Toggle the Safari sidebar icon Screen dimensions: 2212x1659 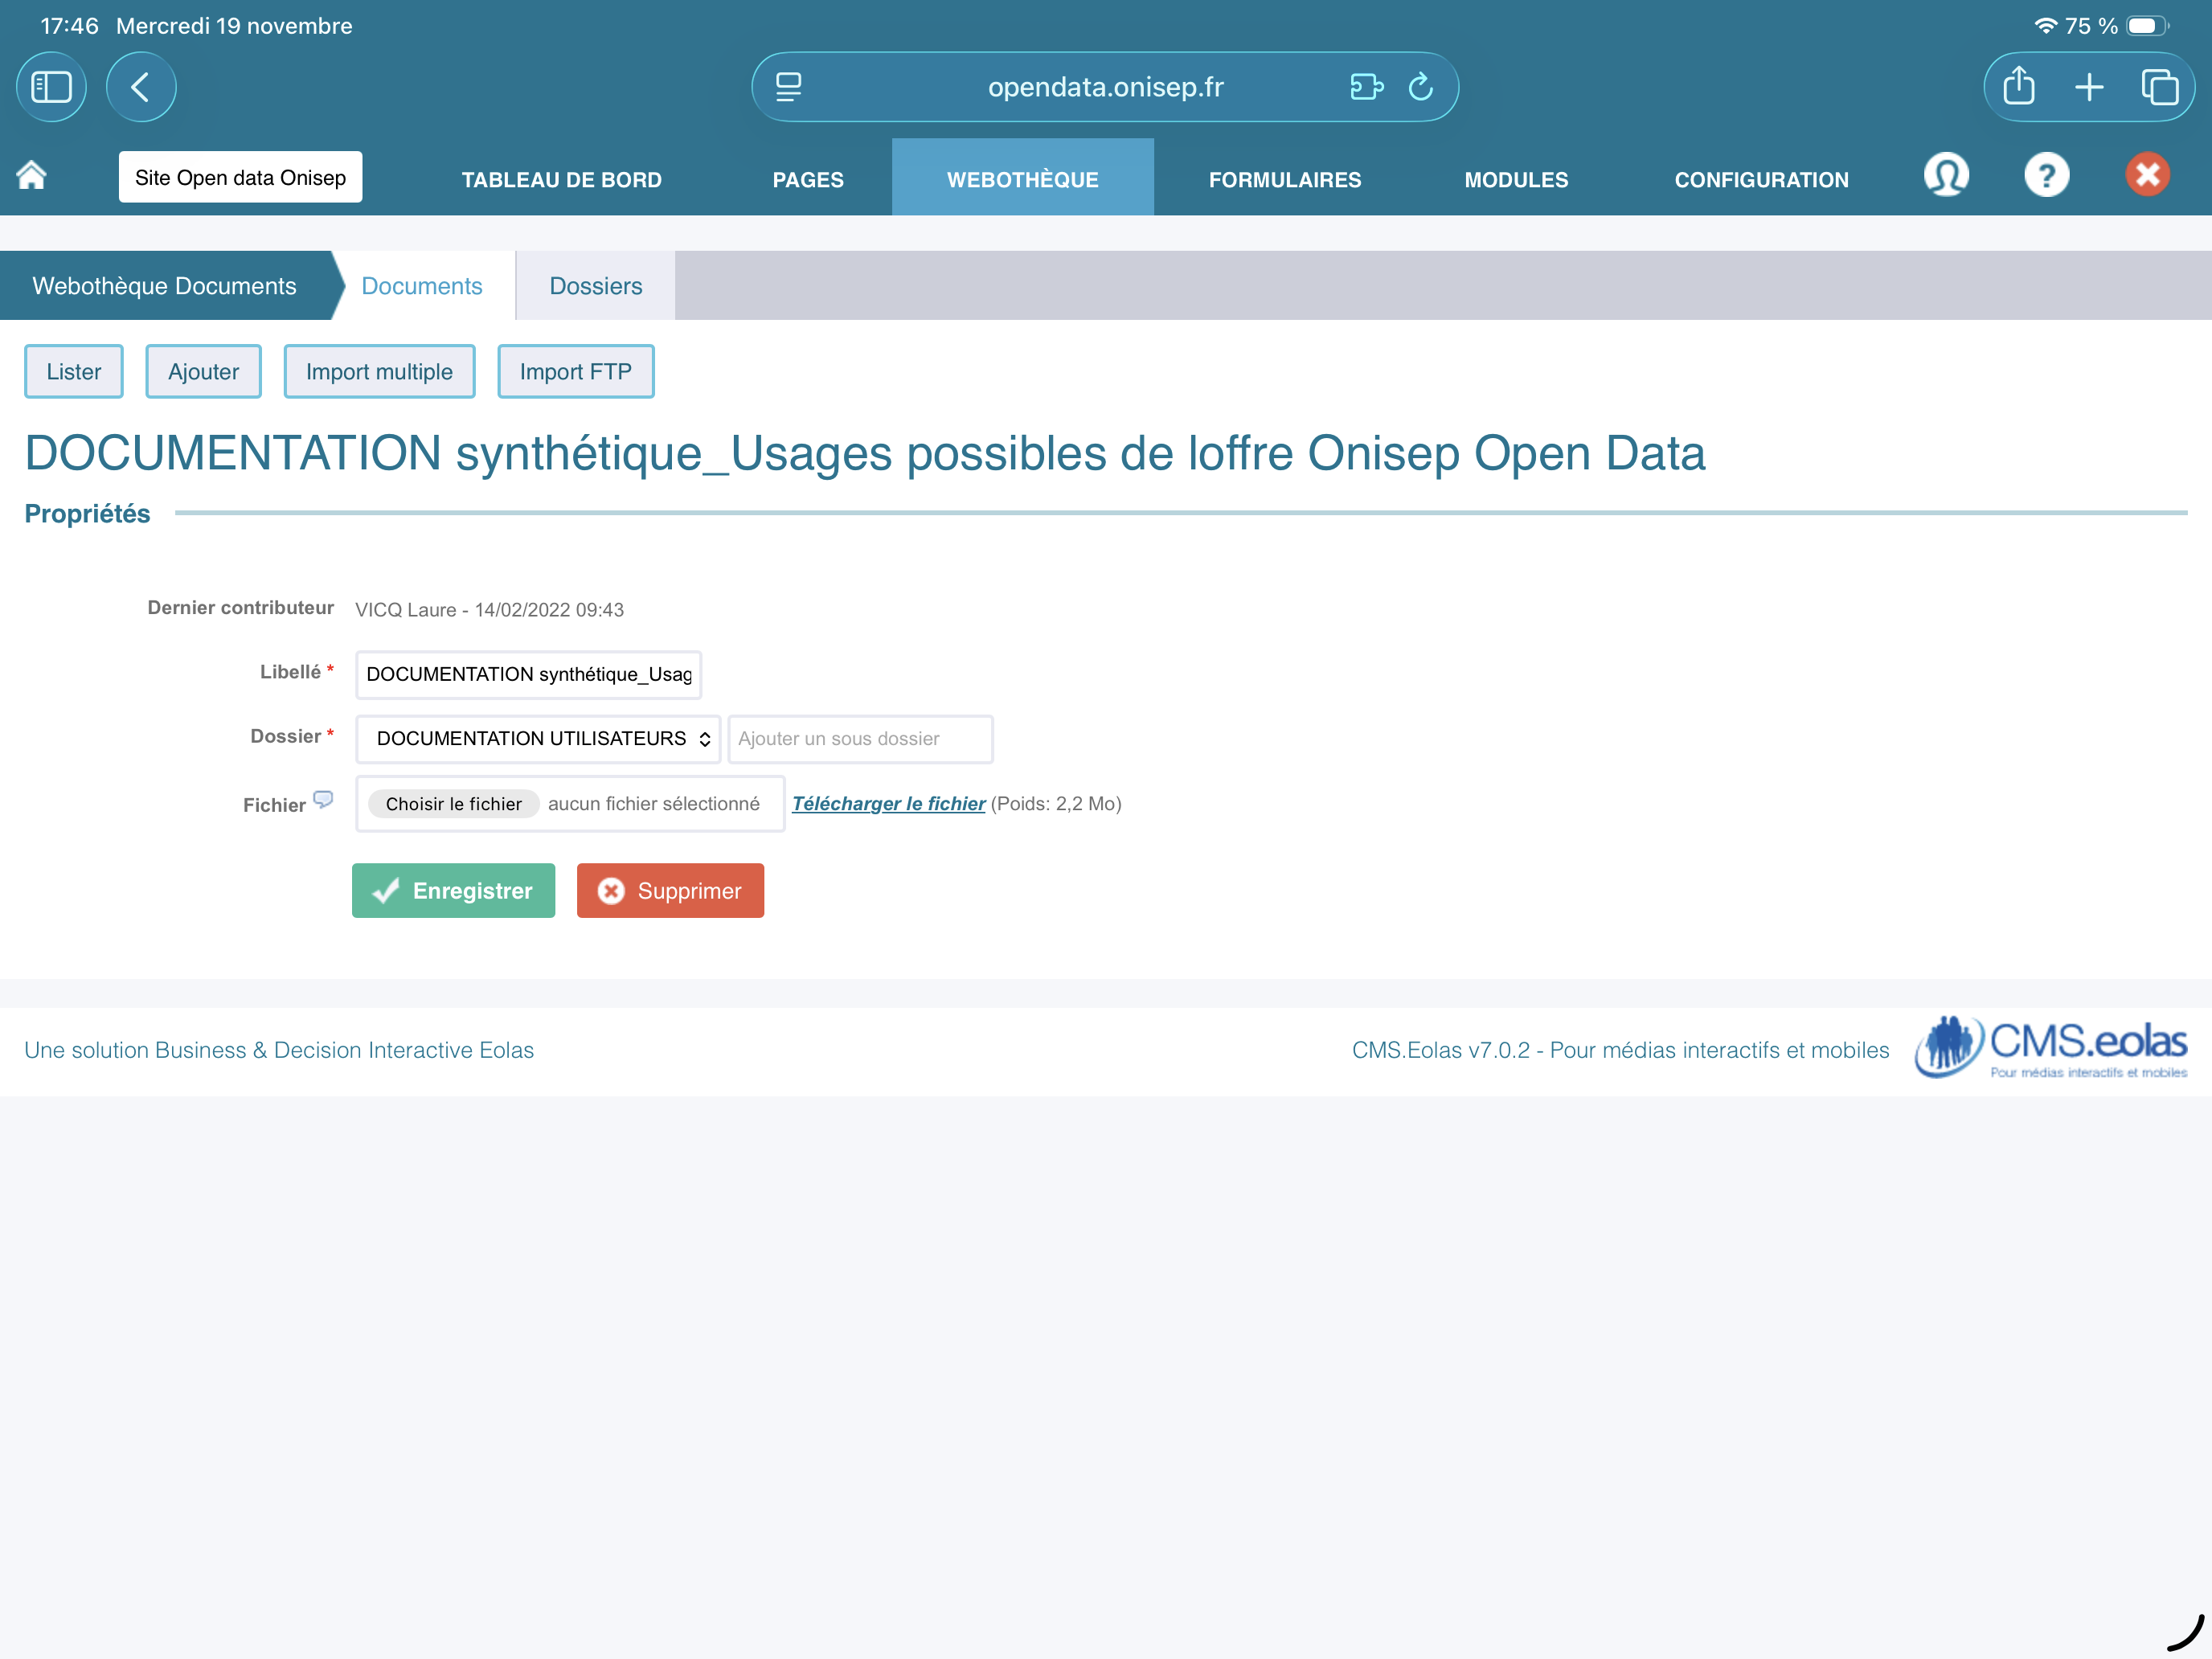tap(51, 88)
